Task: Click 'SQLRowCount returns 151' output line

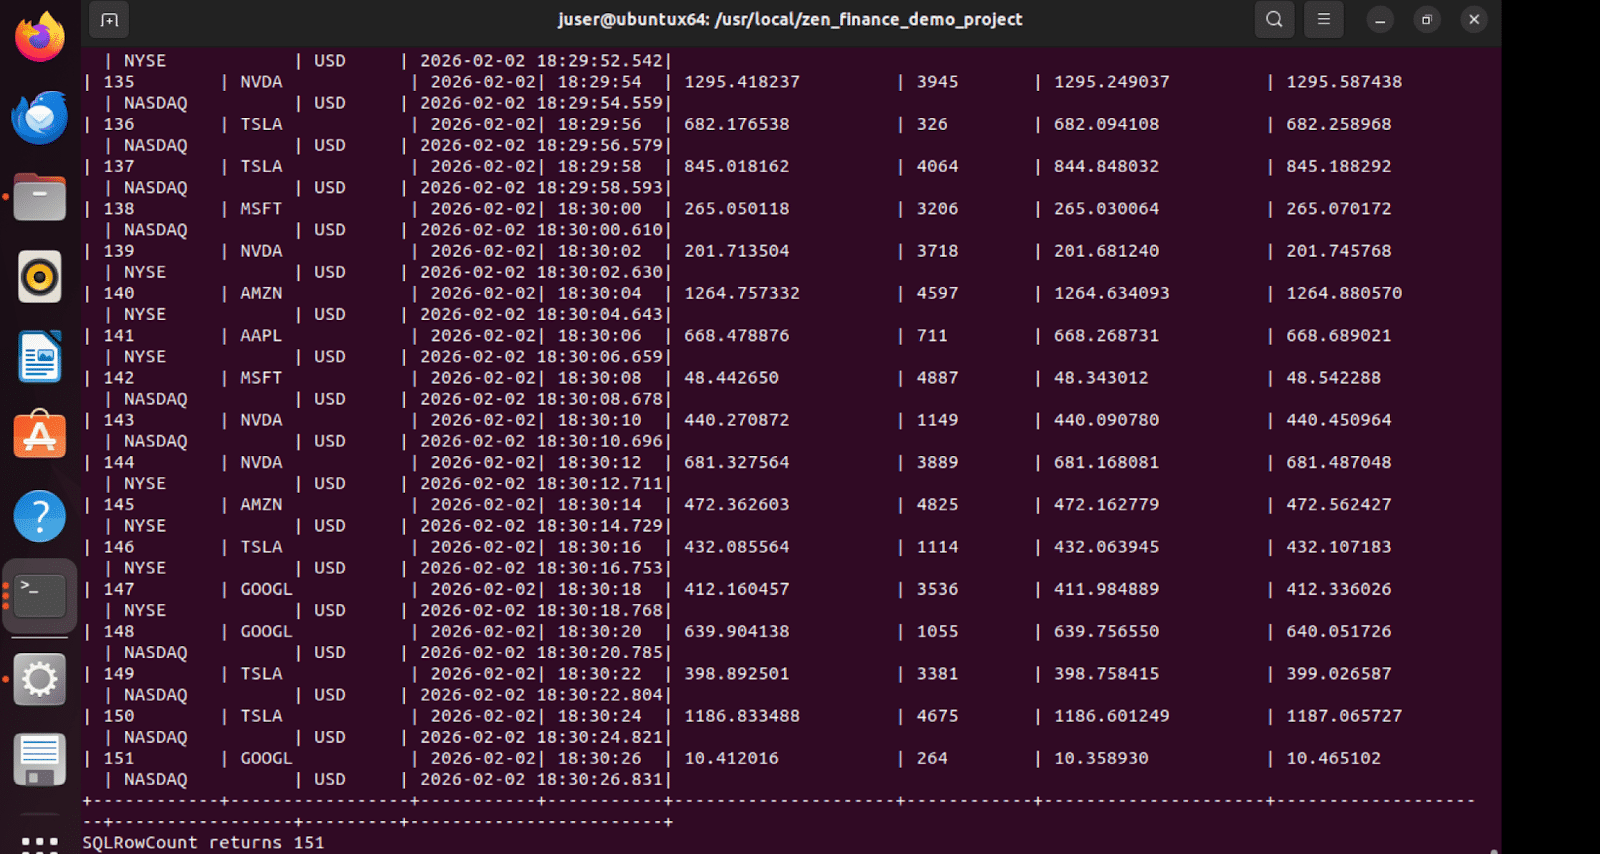Action: [x=203, y=842]
